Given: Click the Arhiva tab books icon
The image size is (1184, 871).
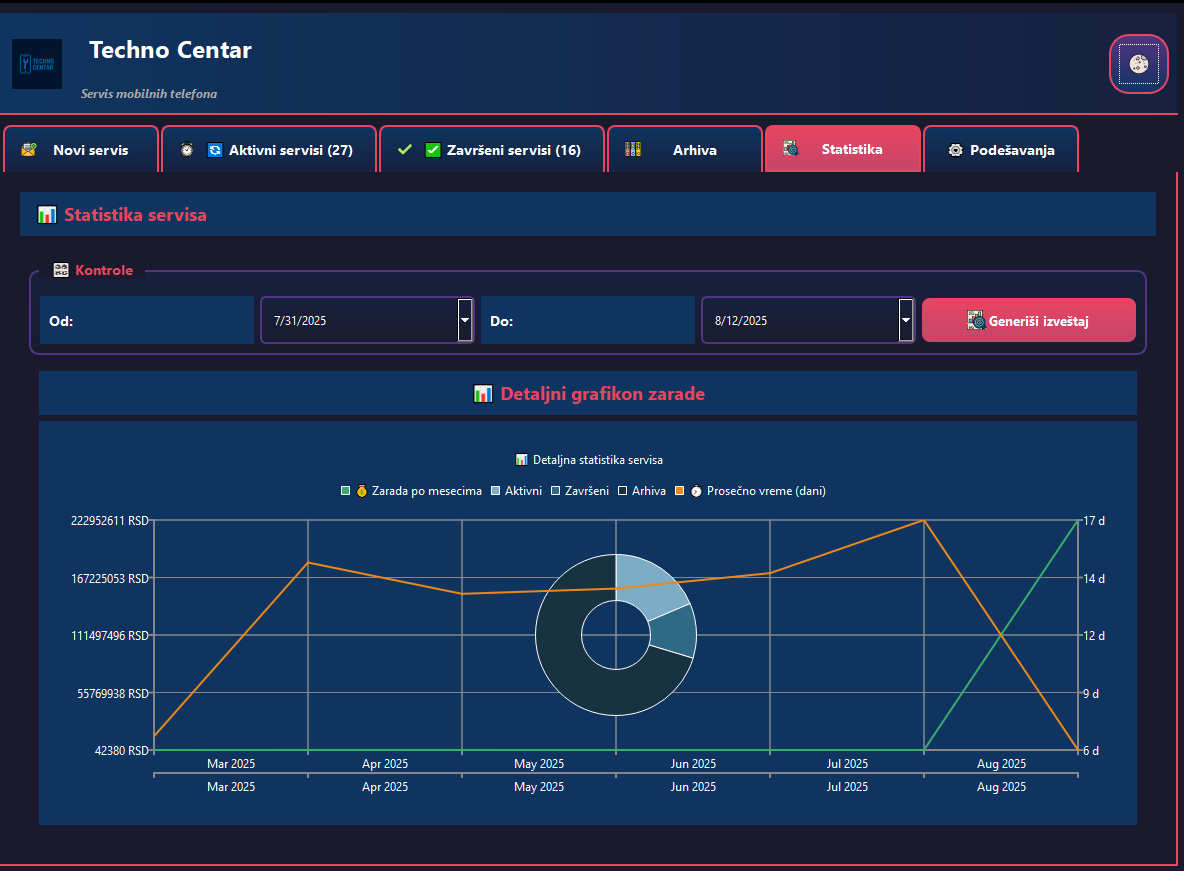Looking at the screenshot, I should (632, 150).
